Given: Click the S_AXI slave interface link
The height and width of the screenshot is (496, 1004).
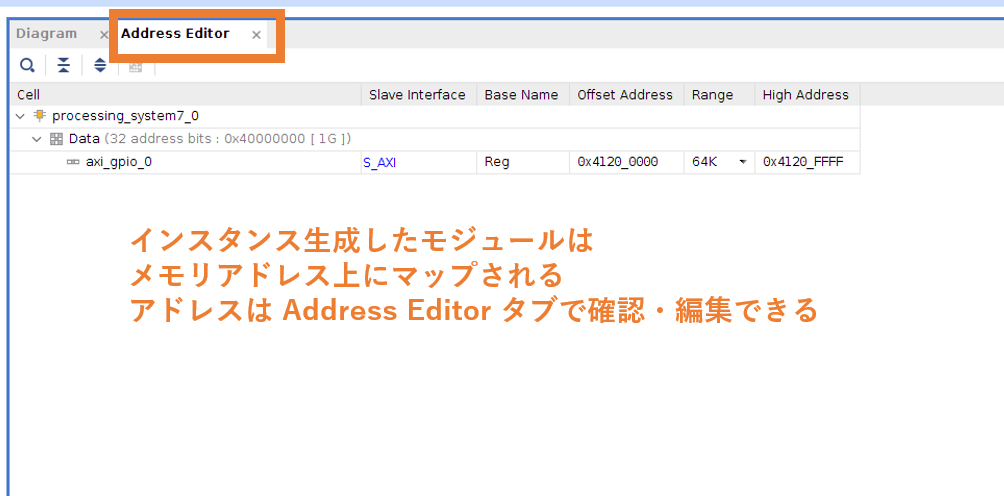Looking at the screenshot, I should coord(380,163).
